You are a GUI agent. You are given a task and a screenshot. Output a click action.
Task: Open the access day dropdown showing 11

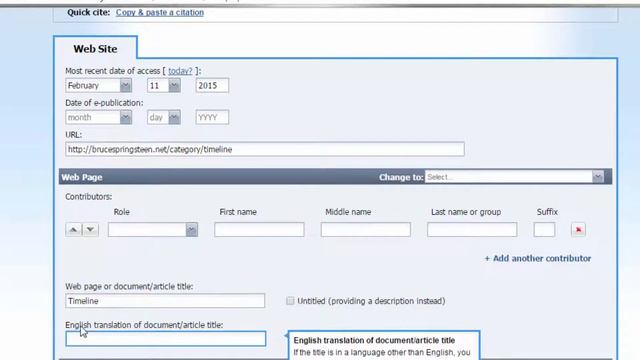coord(164,85)
